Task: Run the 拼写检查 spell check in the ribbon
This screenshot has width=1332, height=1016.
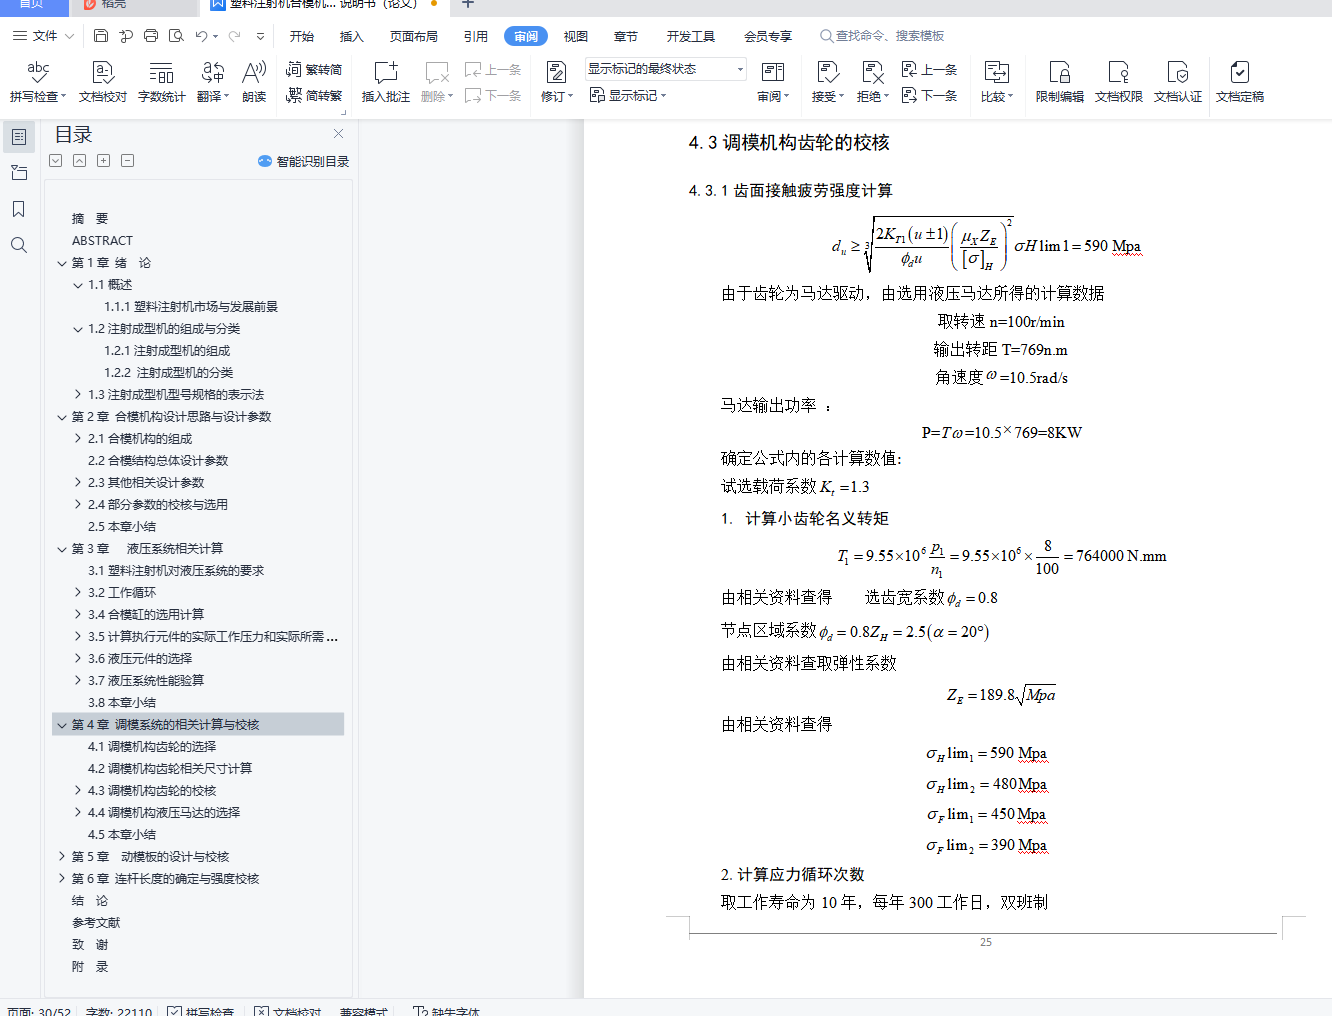Action: pos(37,81)
